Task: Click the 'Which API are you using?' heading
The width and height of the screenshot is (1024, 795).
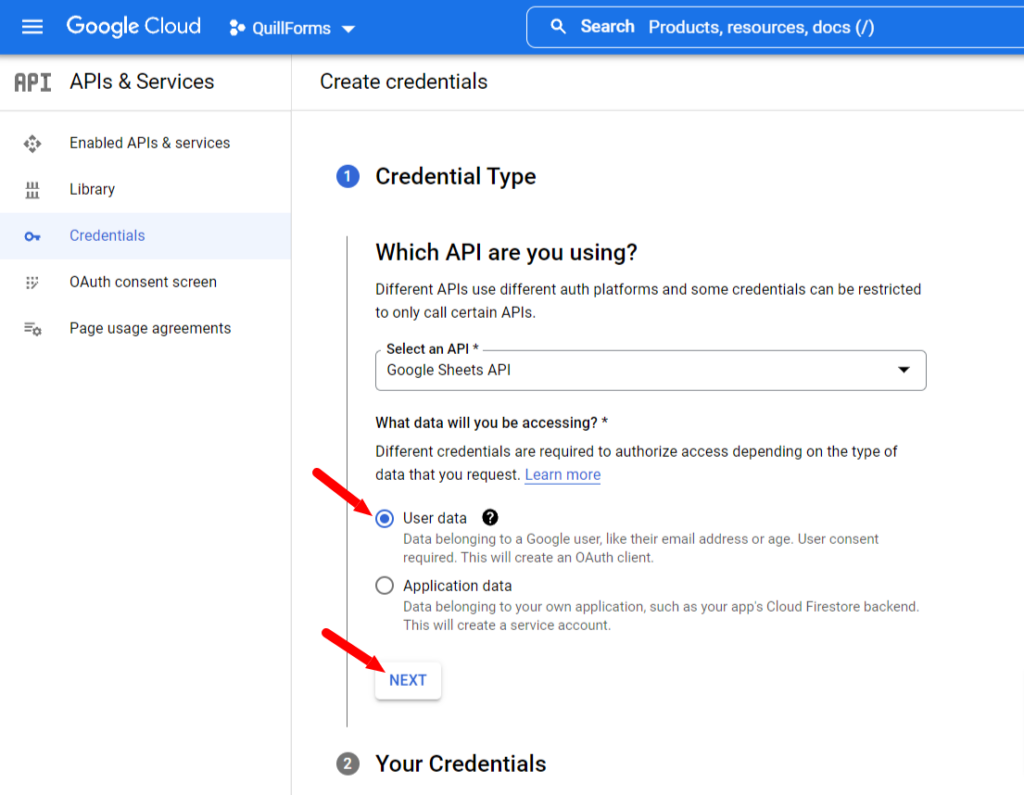Action: click(x=506, y=252)
